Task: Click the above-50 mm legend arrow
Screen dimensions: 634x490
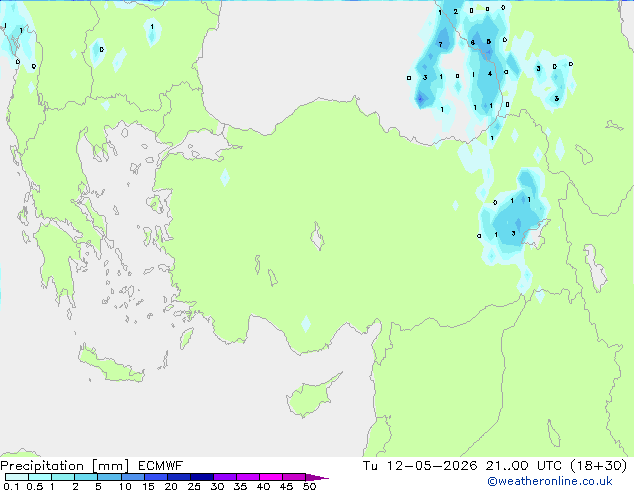Action: 317,477
